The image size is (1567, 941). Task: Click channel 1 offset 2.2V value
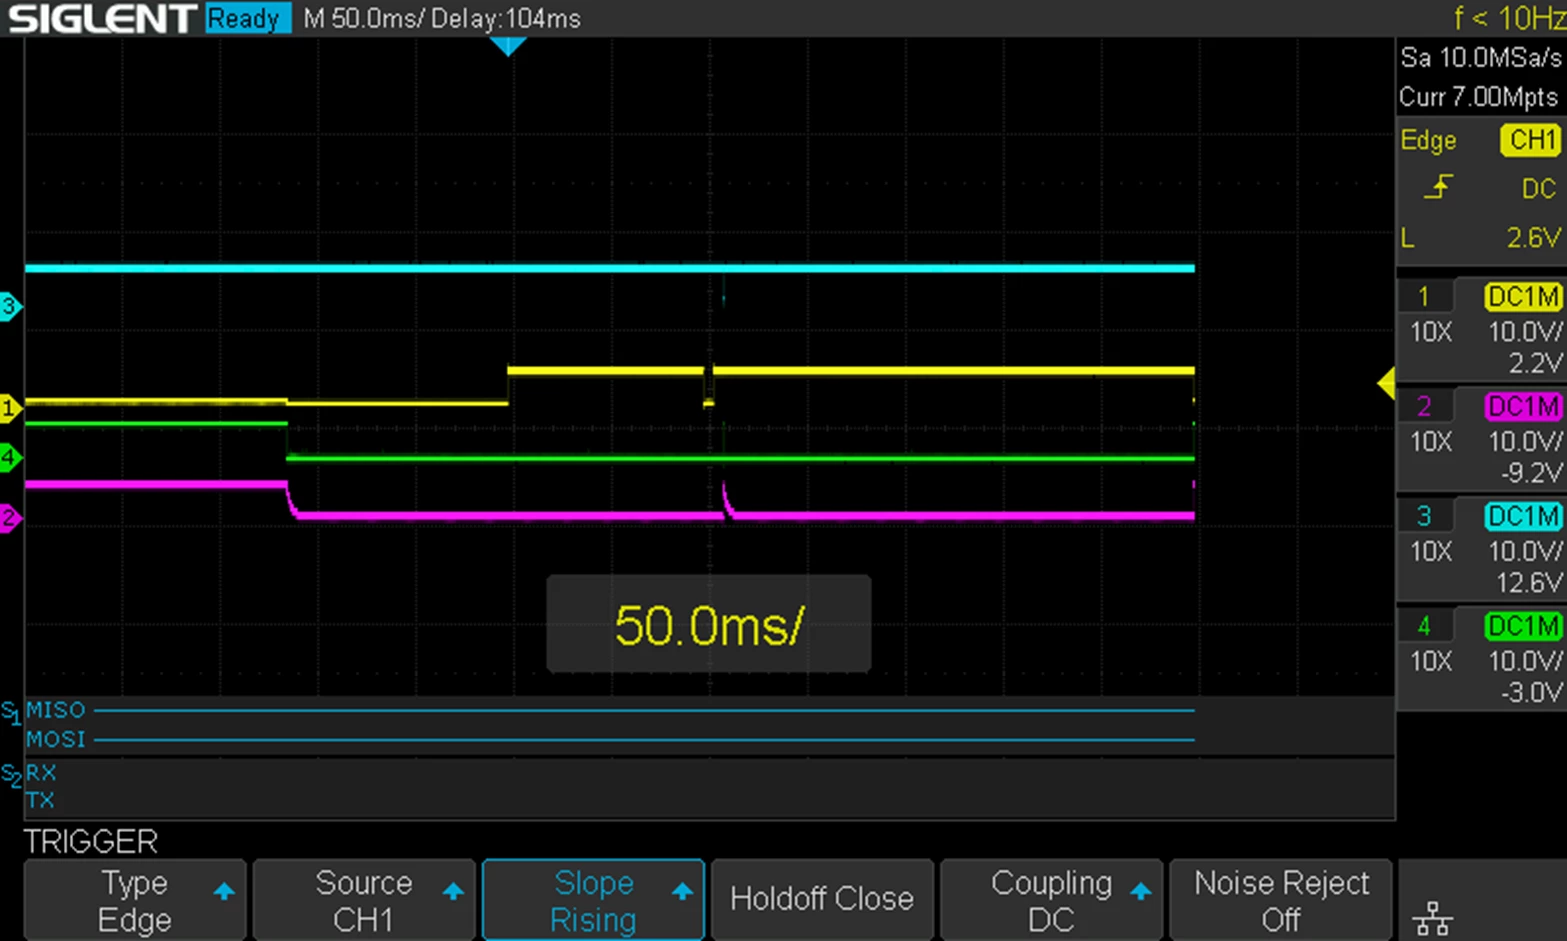[x=1537, y=363]
